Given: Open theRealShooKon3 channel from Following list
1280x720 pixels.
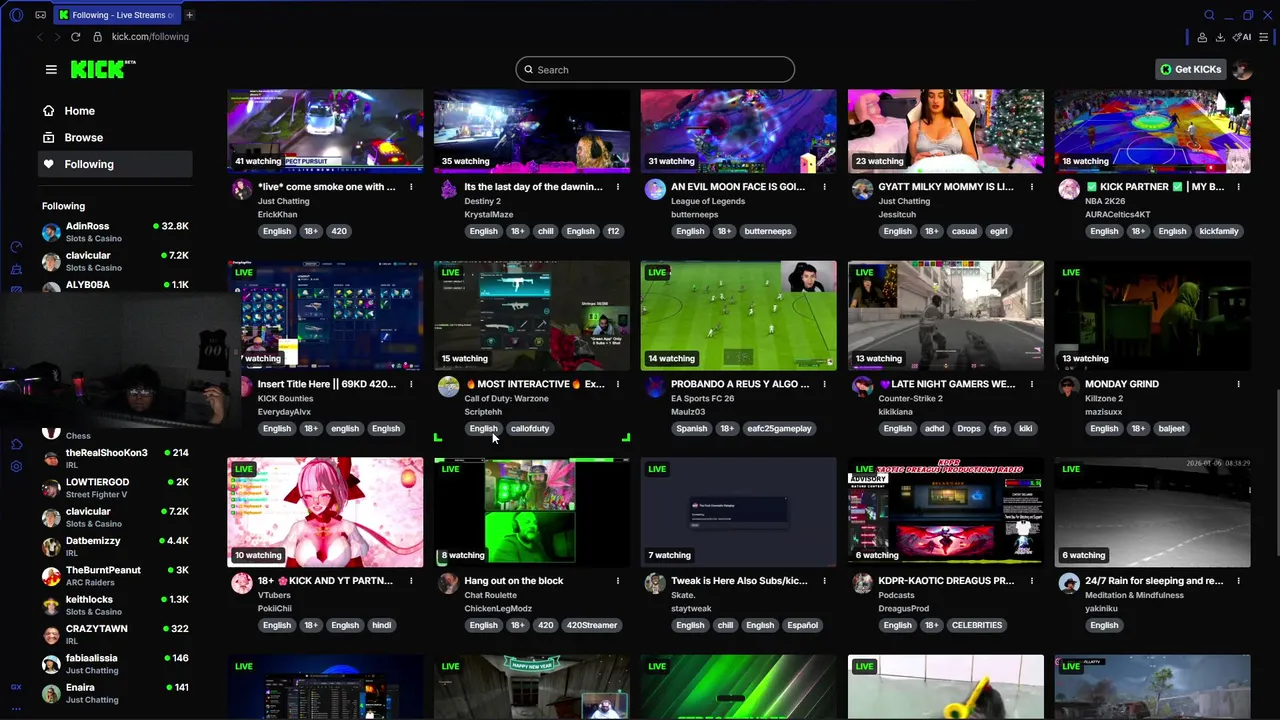Looking at the screenshot, I should tap(115, 458).
